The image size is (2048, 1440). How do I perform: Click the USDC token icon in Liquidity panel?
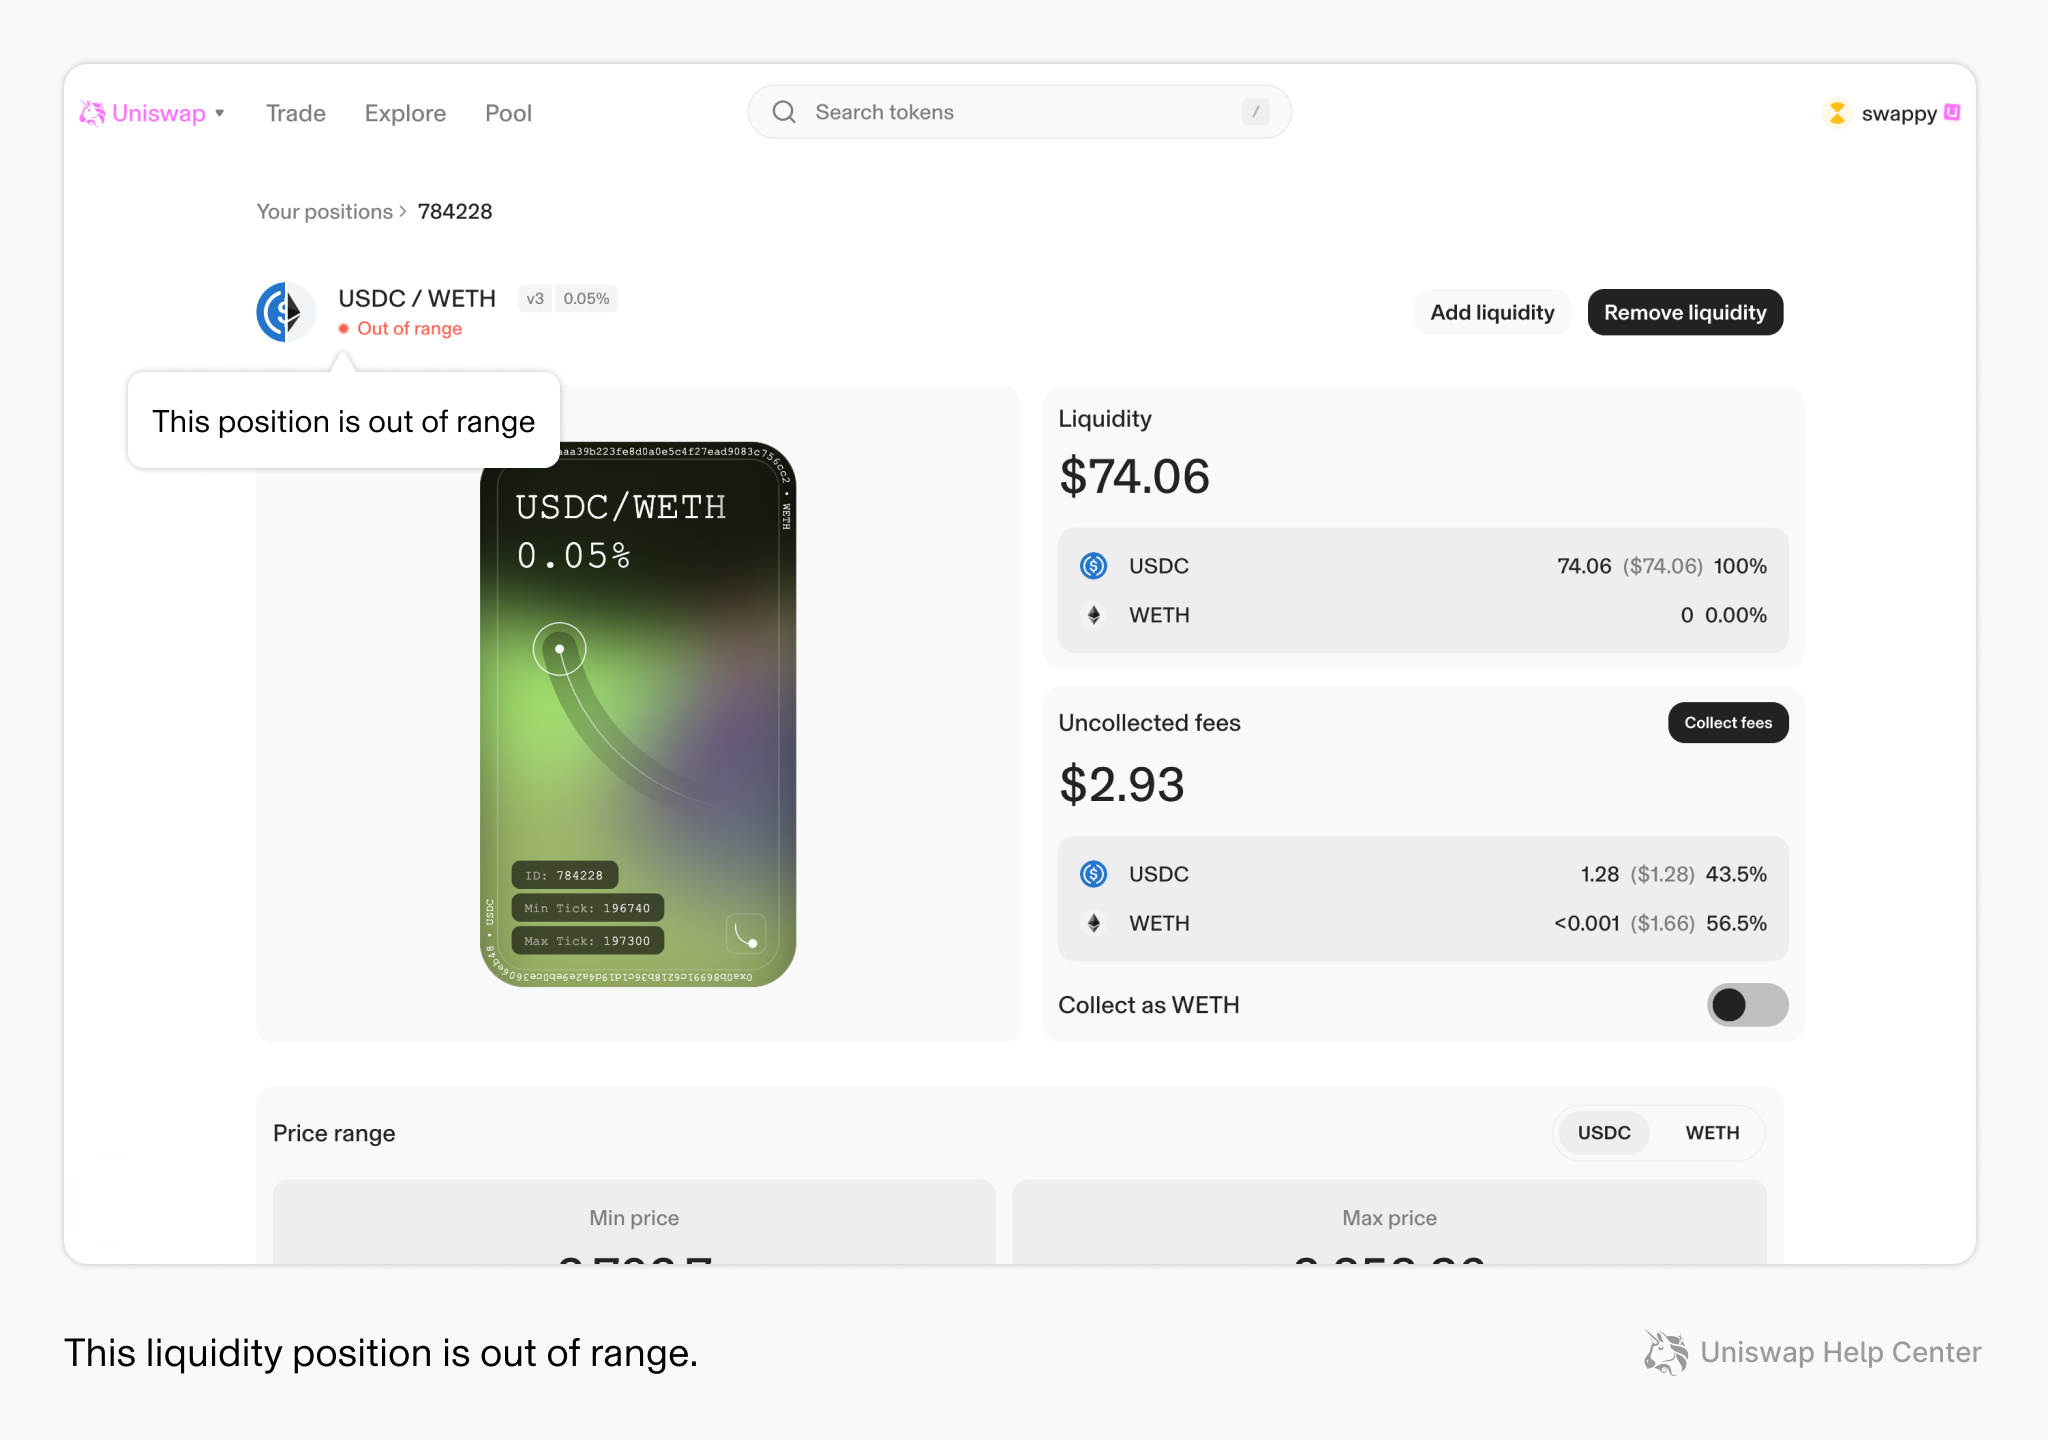[x=1094, y=565]
